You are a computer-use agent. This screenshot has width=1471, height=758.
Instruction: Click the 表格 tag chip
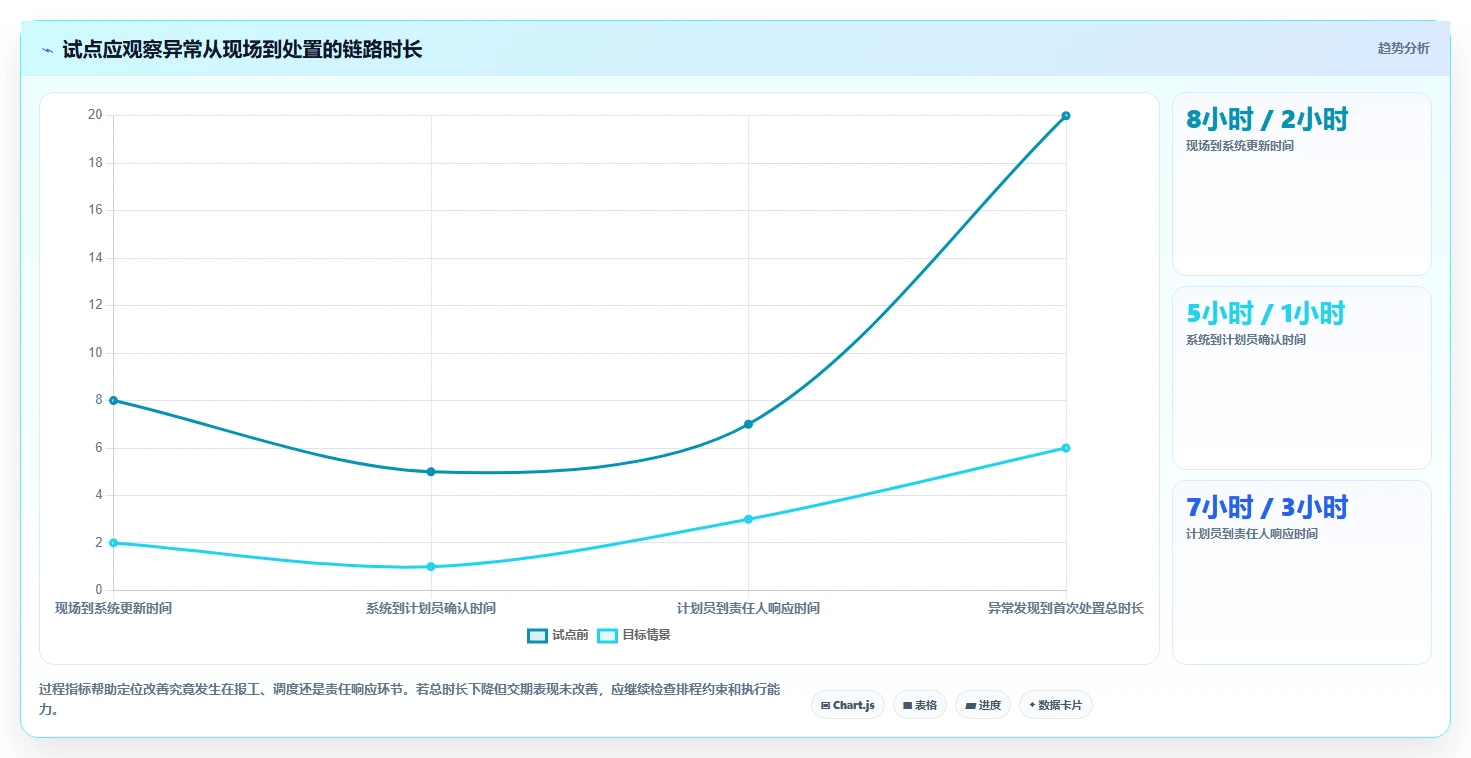coord(919,705)
